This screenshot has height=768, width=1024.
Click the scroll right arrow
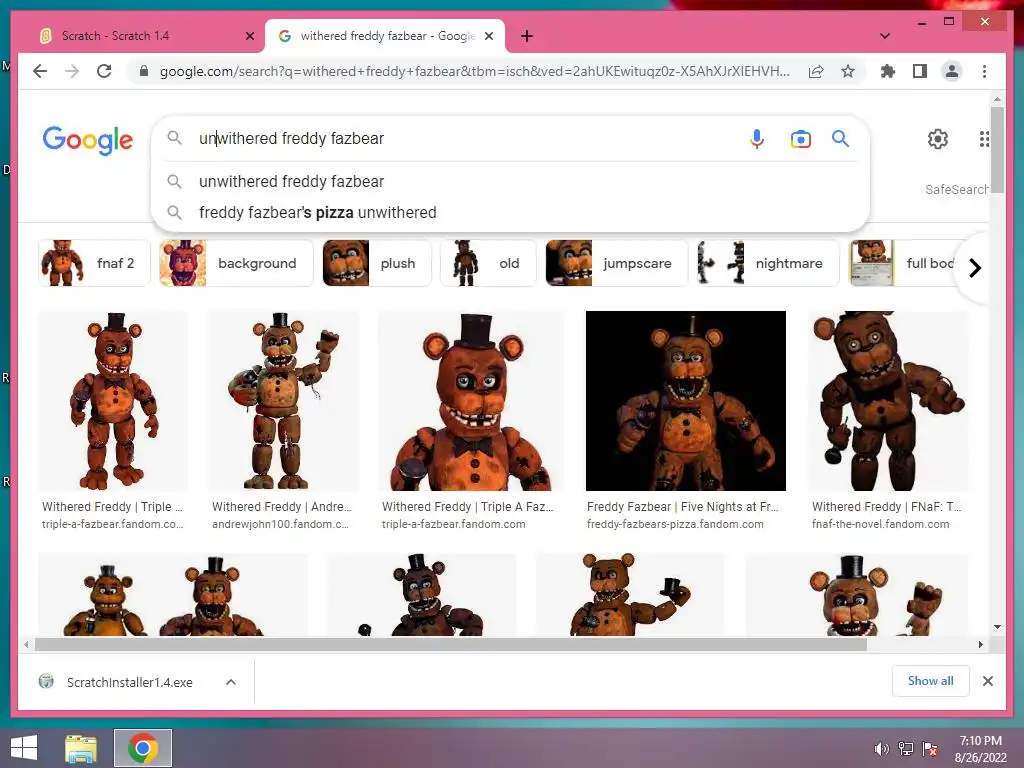pos(980,645)
